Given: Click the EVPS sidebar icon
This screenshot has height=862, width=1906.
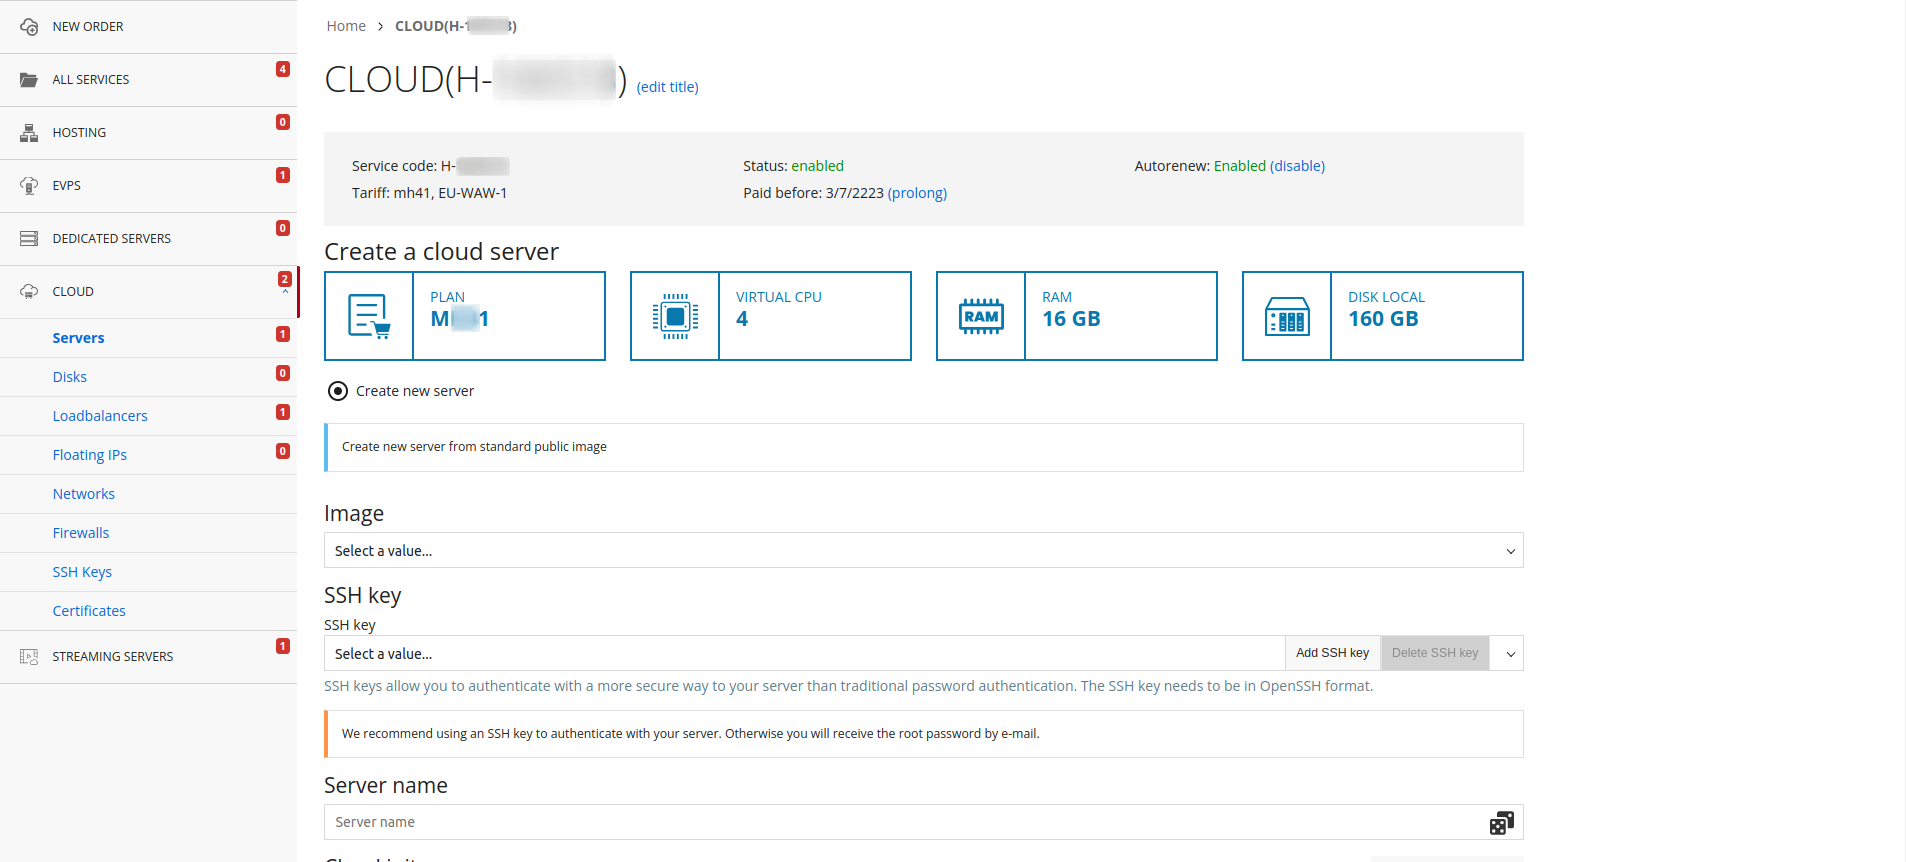Looking at the screenshot, I should tap(29, 186).
